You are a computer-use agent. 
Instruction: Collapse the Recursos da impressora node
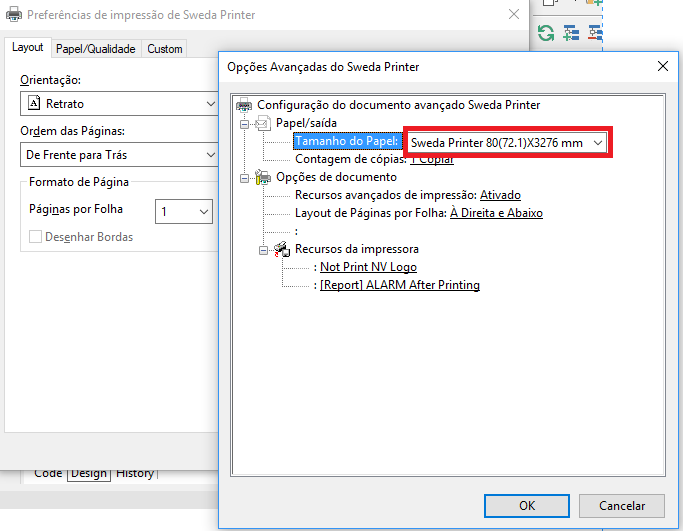(x=263, y=250)
